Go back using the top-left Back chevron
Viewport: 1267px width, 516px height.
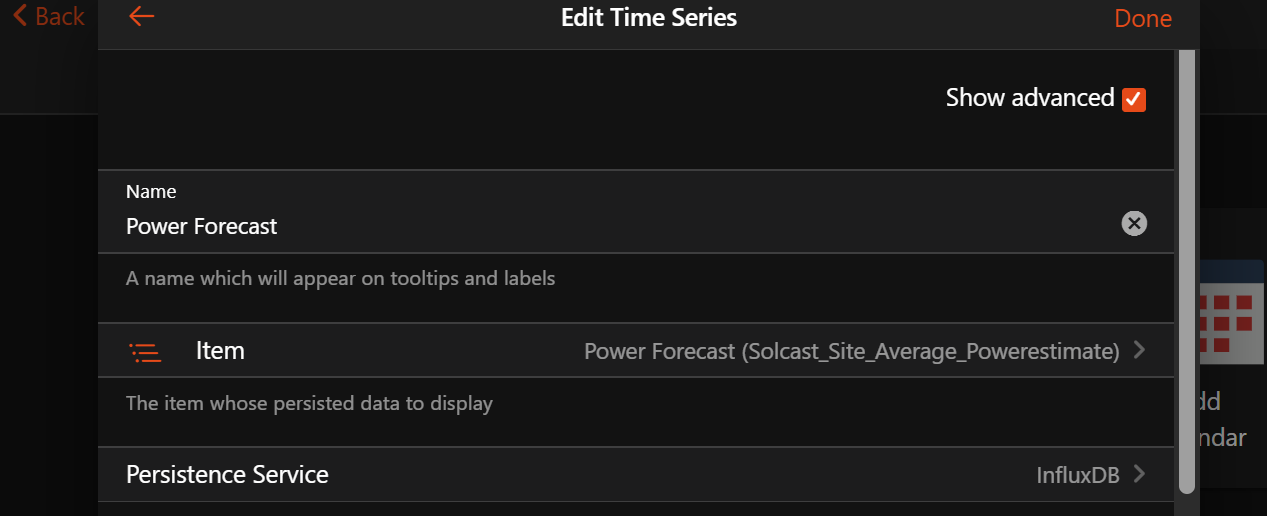tap(19, 17)
